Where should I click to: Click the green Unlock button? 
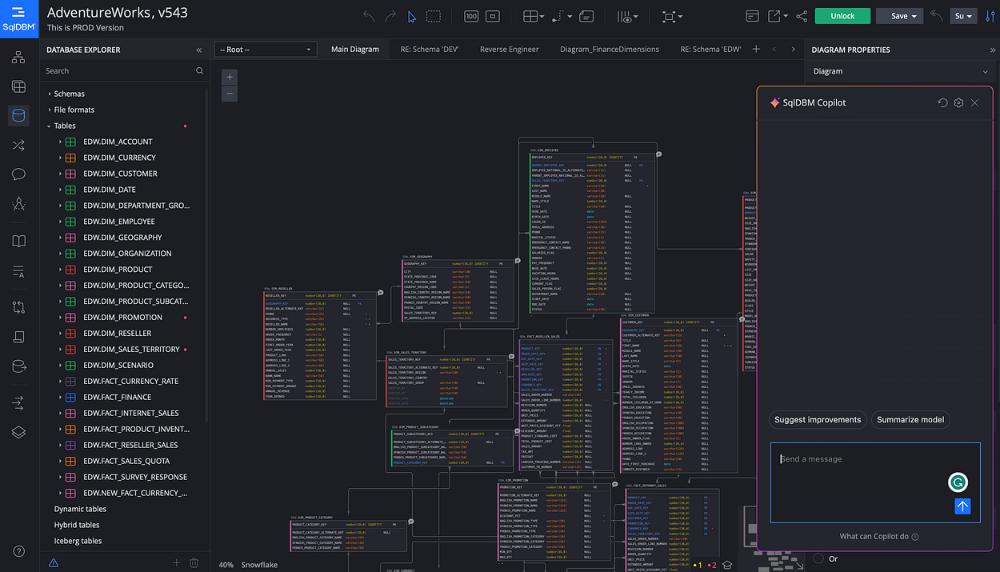pyautogui.click(x=842, y=16)
